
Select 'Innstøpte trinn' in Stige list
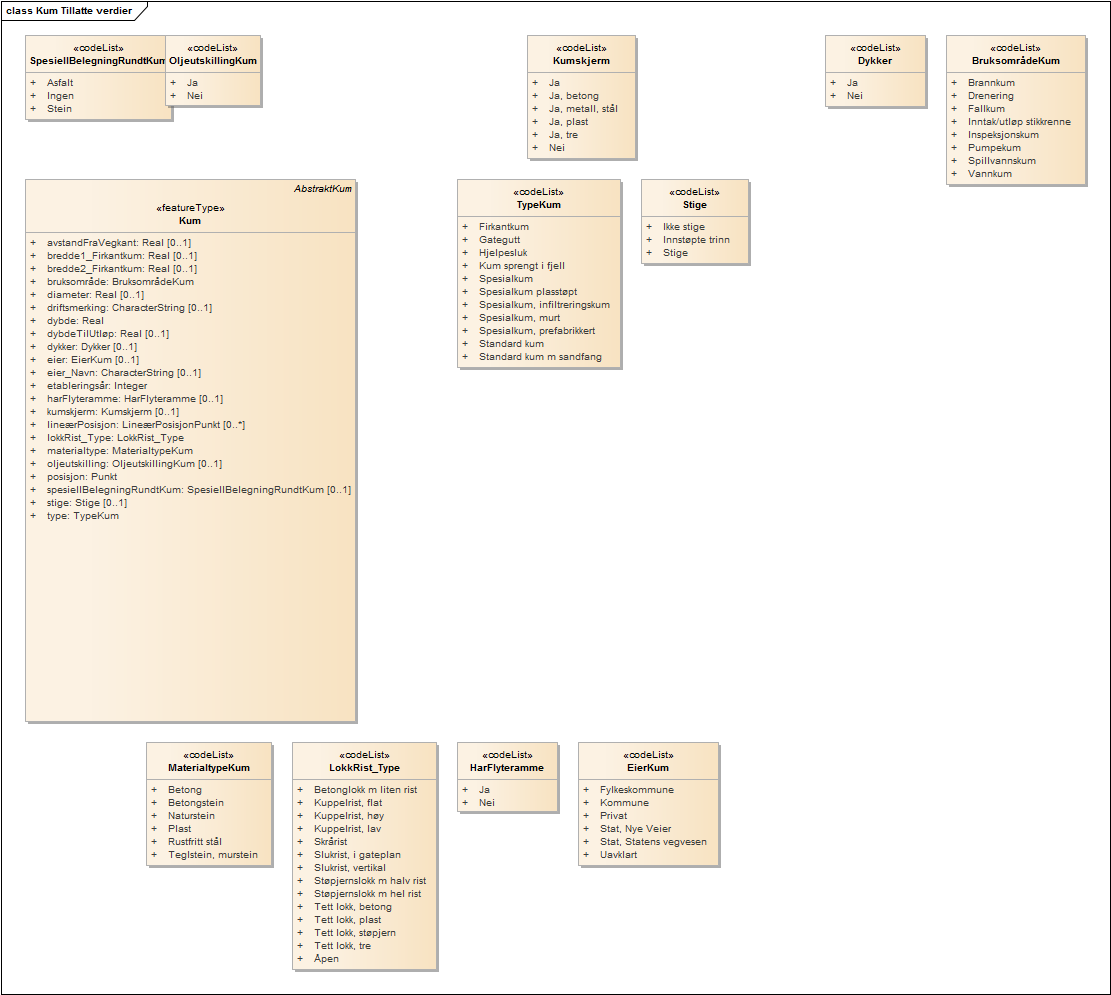coord(696,240)
